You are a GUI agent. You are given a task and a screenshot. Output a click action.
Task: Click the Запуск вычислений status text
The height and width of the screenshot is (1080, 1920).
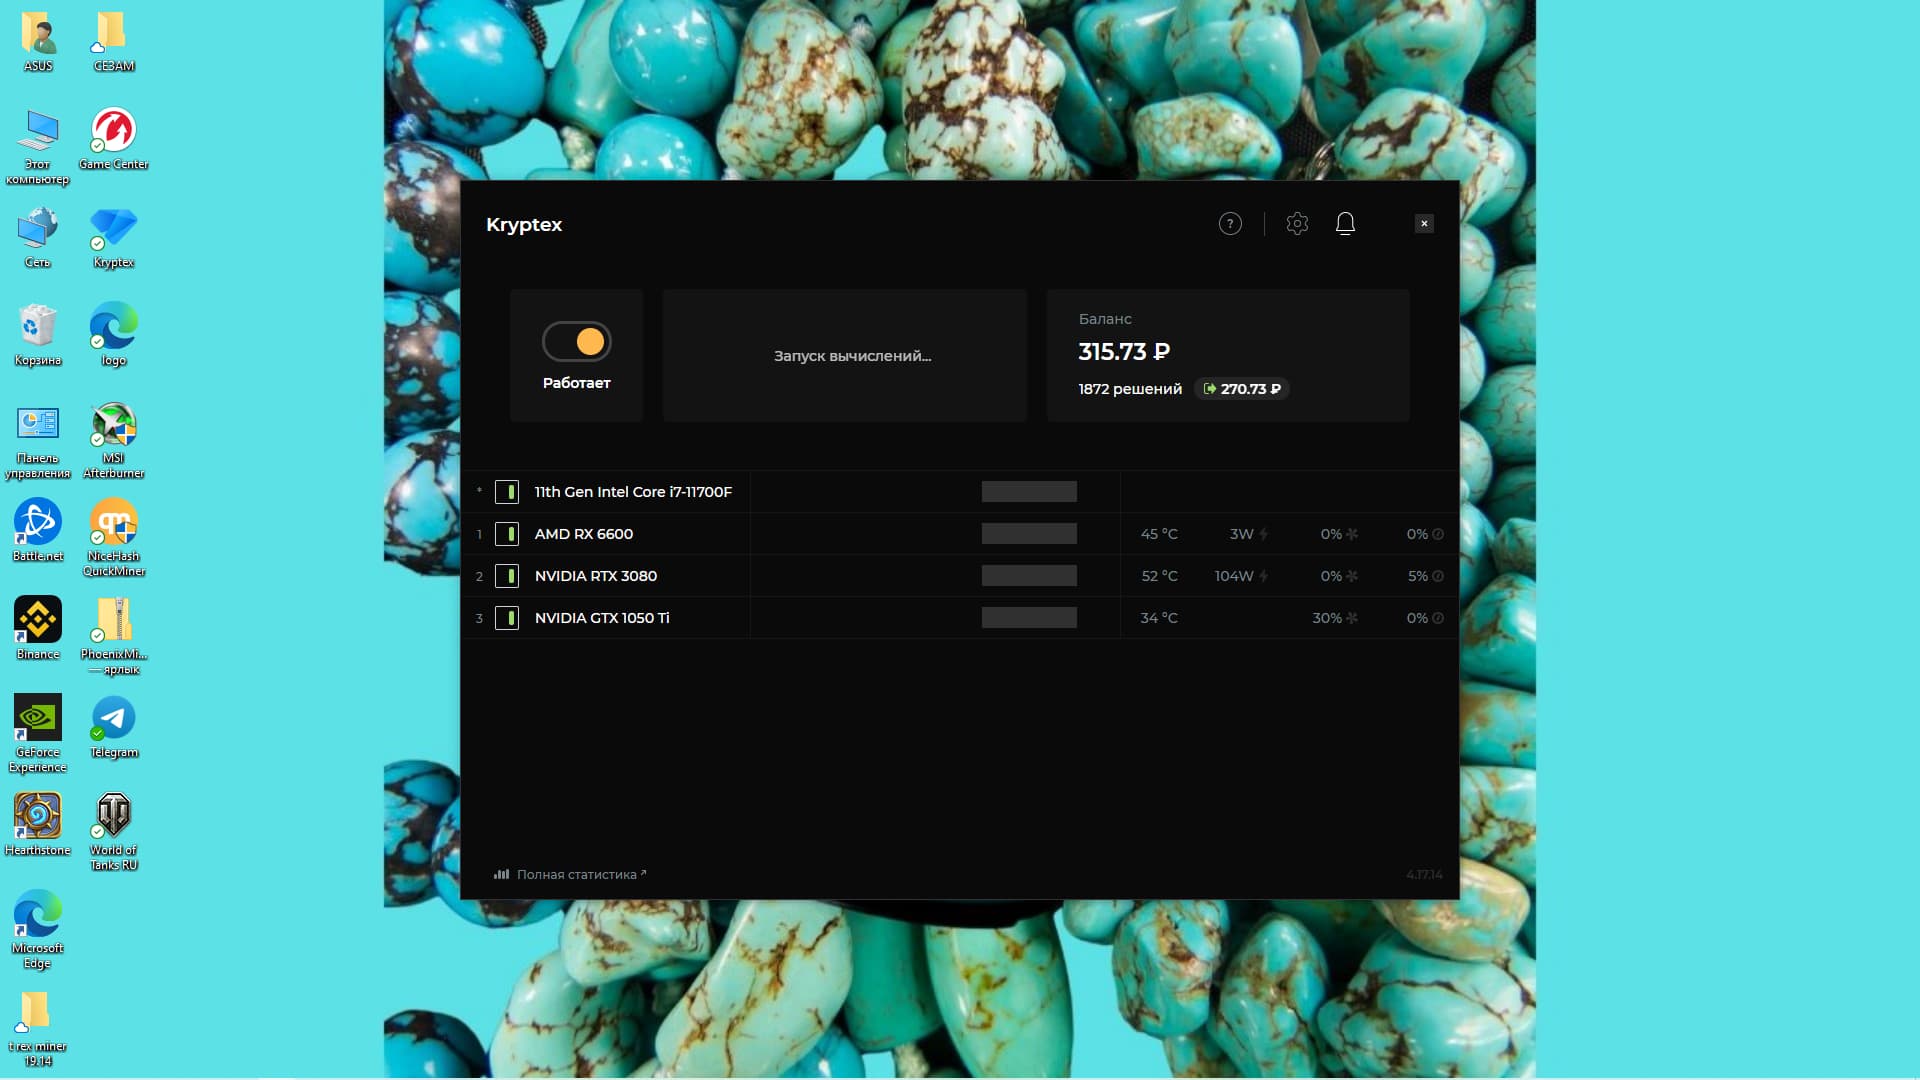click(852, 356)
